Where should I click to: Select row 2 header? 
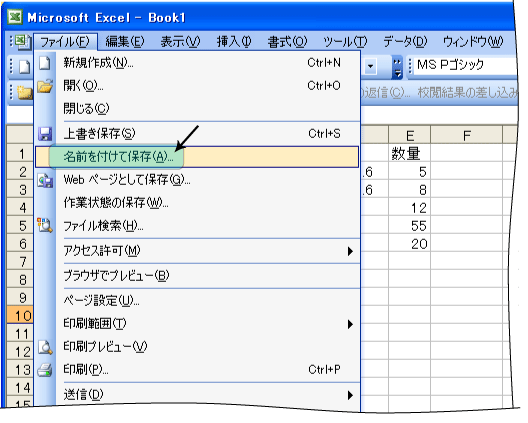point(20,172)
